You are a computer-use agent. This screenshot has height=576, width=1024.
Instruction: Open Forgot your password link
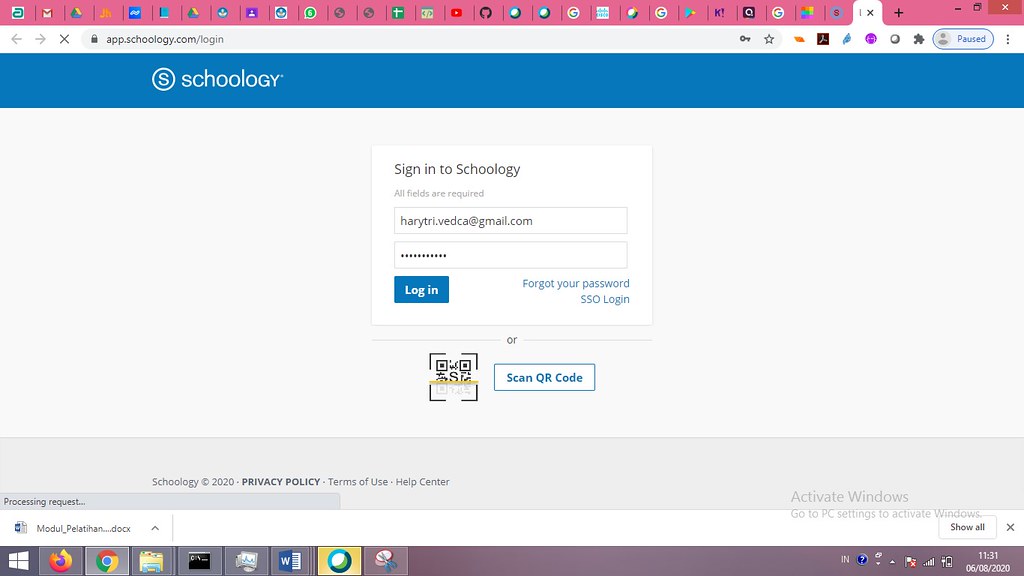pos(576,283)
